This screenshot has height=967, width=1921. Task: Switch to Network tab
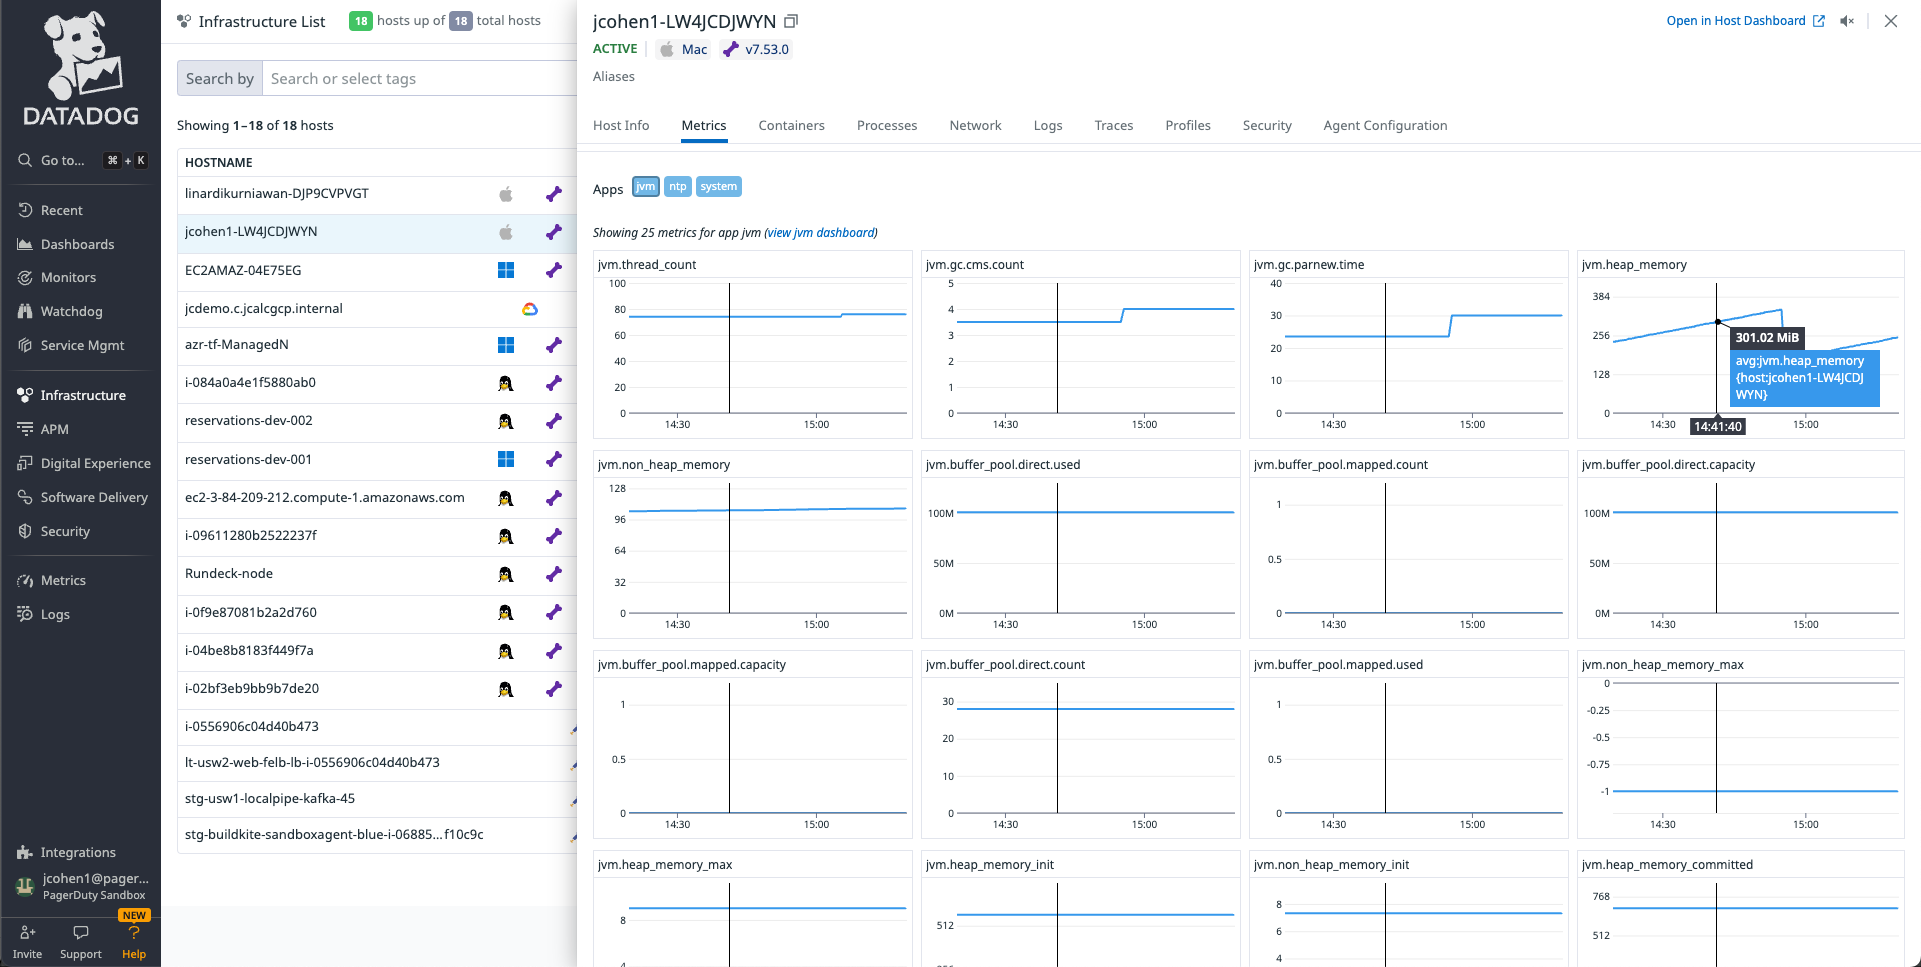[975, 125]
